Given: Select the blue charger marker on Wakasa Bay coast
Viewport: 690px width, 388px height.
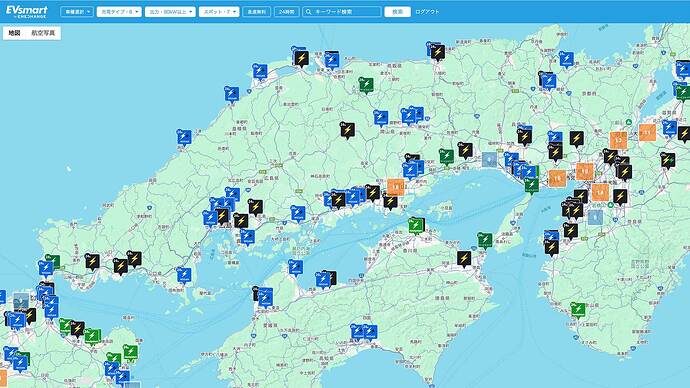Looking at the screenshot, I should (566, 59).
